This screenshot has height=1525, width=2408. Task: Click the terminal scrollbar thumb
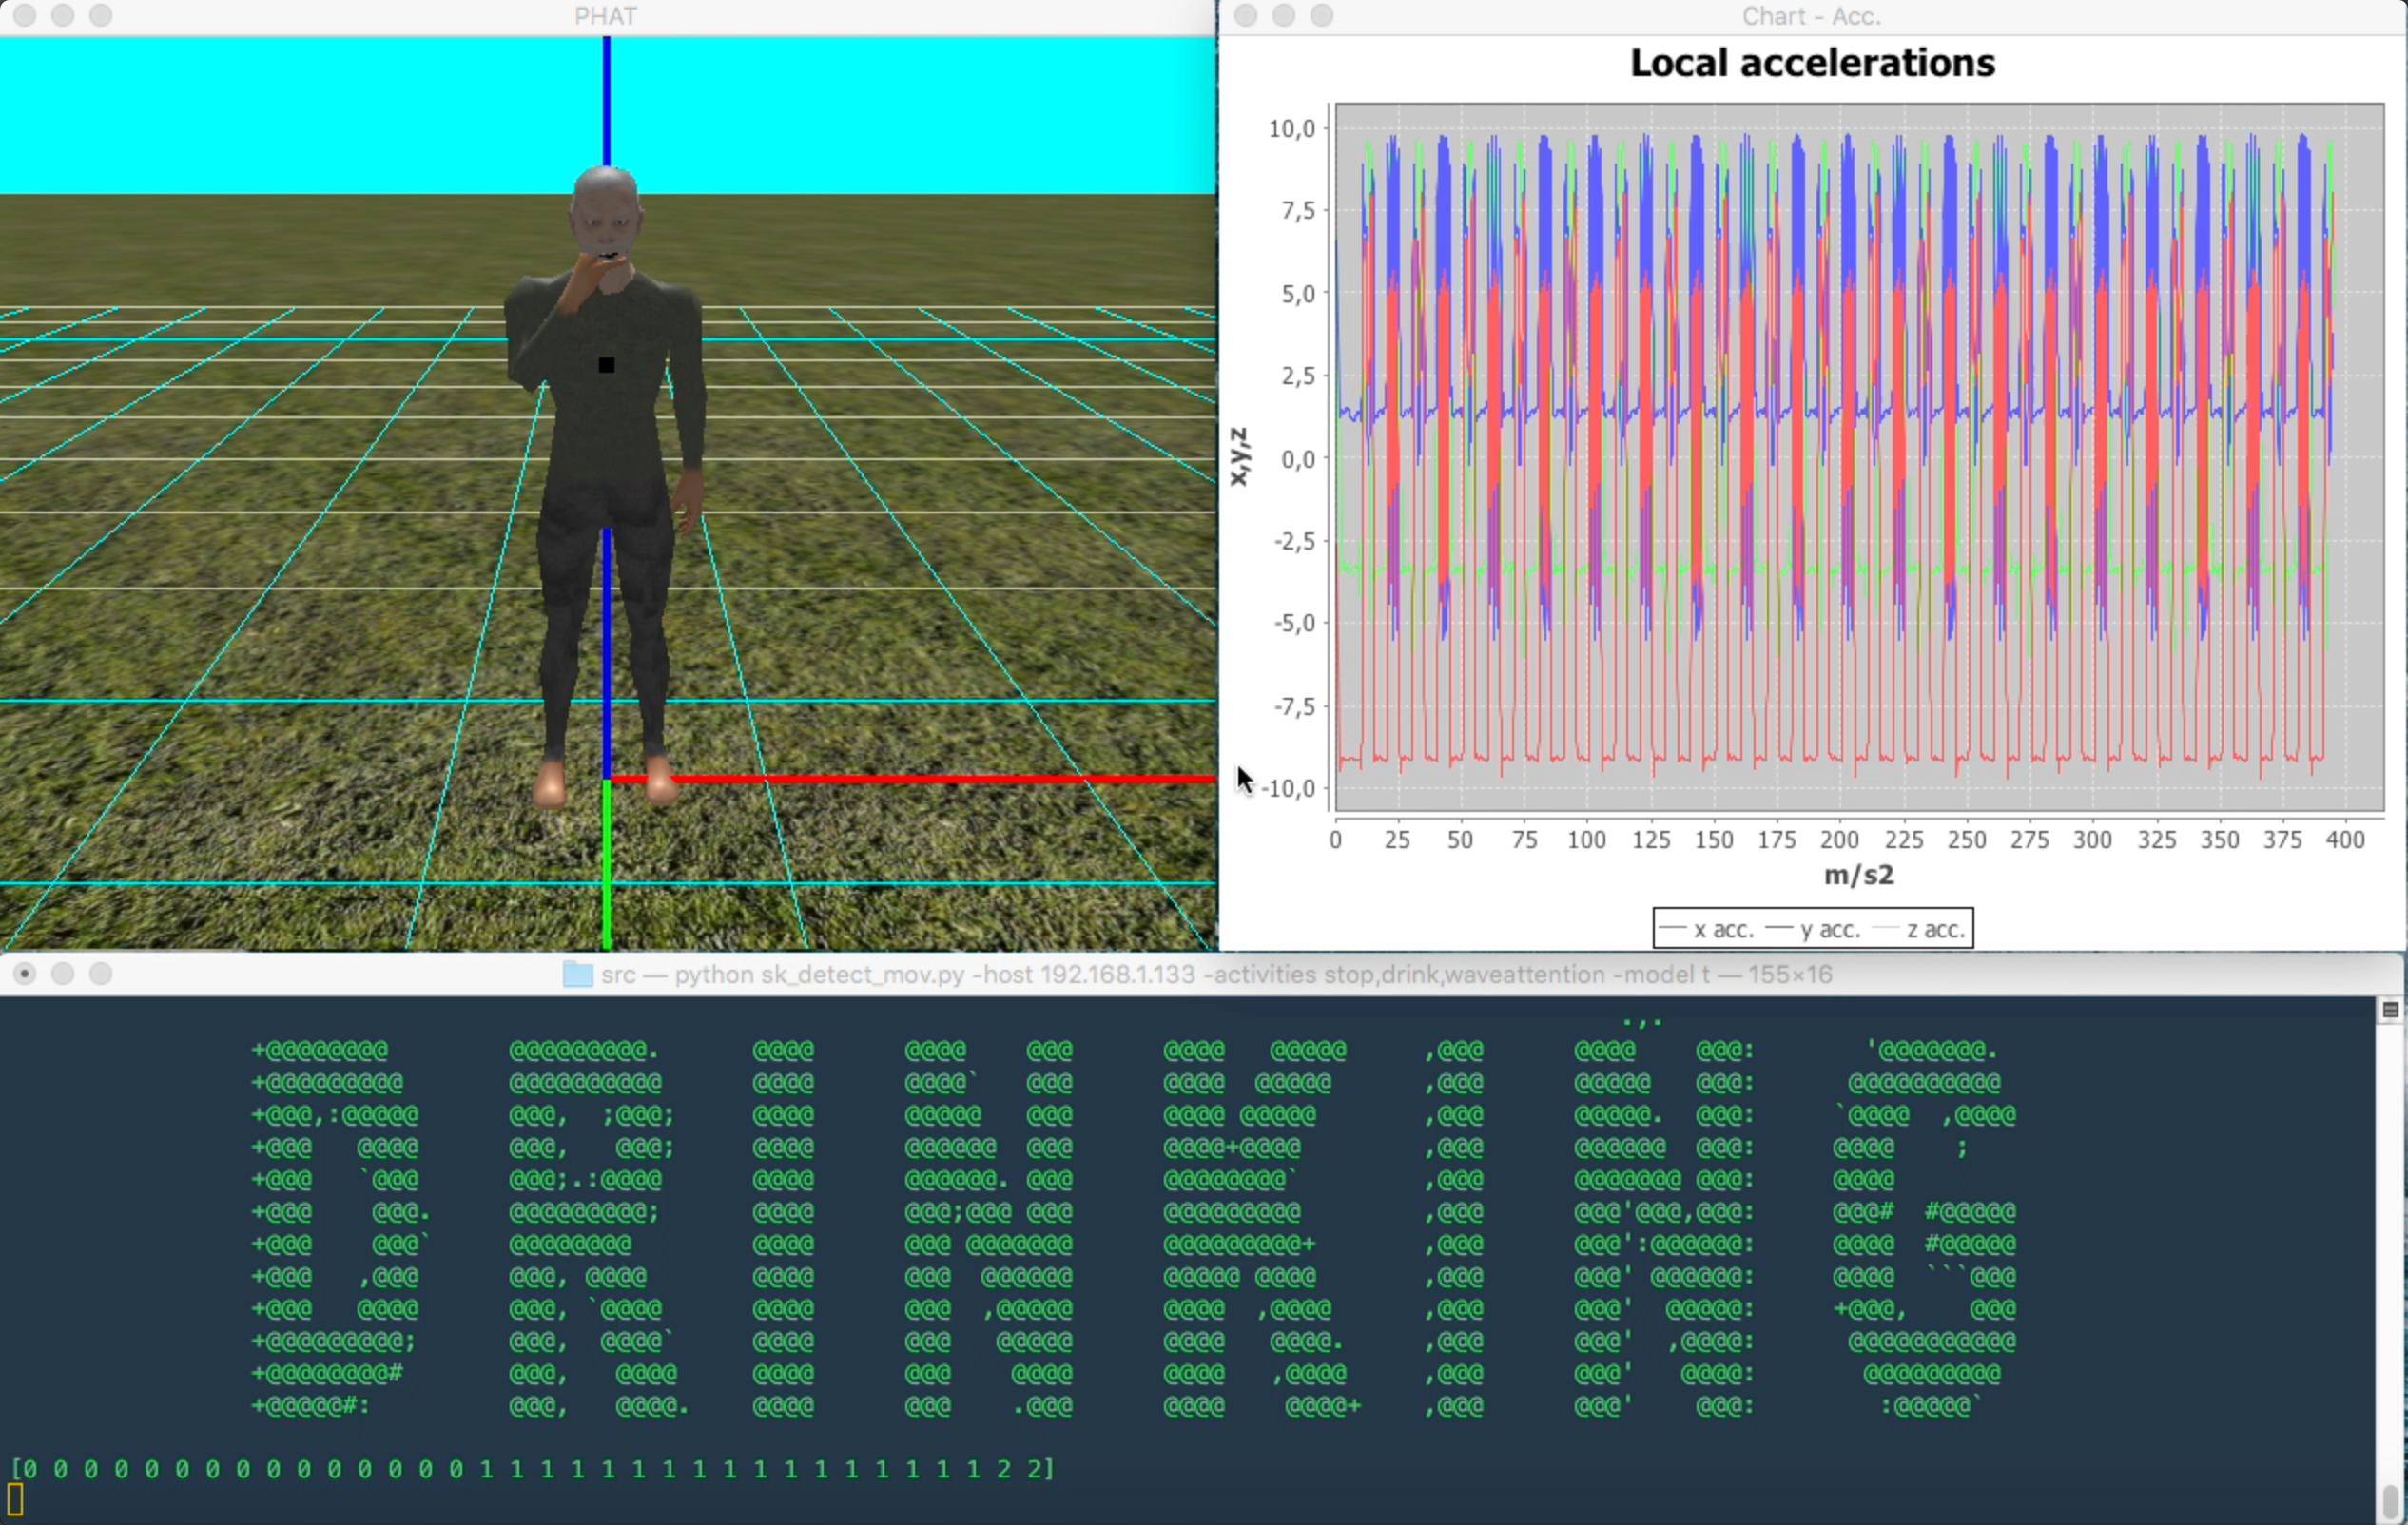[x=2390, y=1500]
